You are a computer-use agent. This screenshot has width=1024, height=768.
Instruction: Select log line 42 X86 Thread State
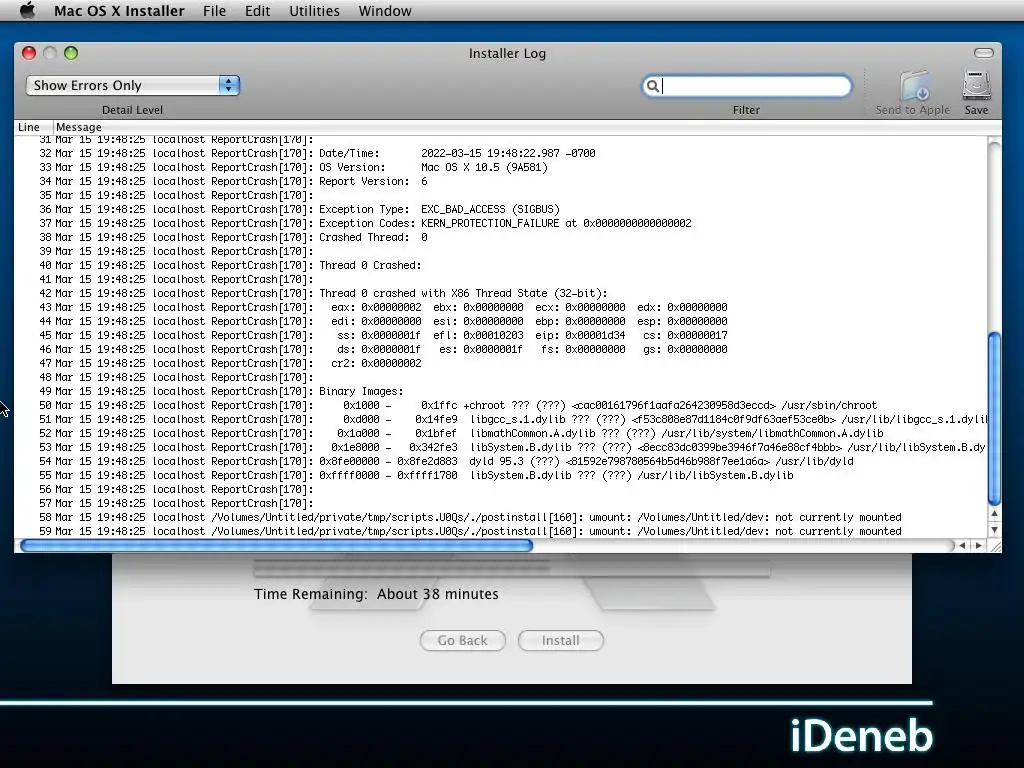(500, 293)
